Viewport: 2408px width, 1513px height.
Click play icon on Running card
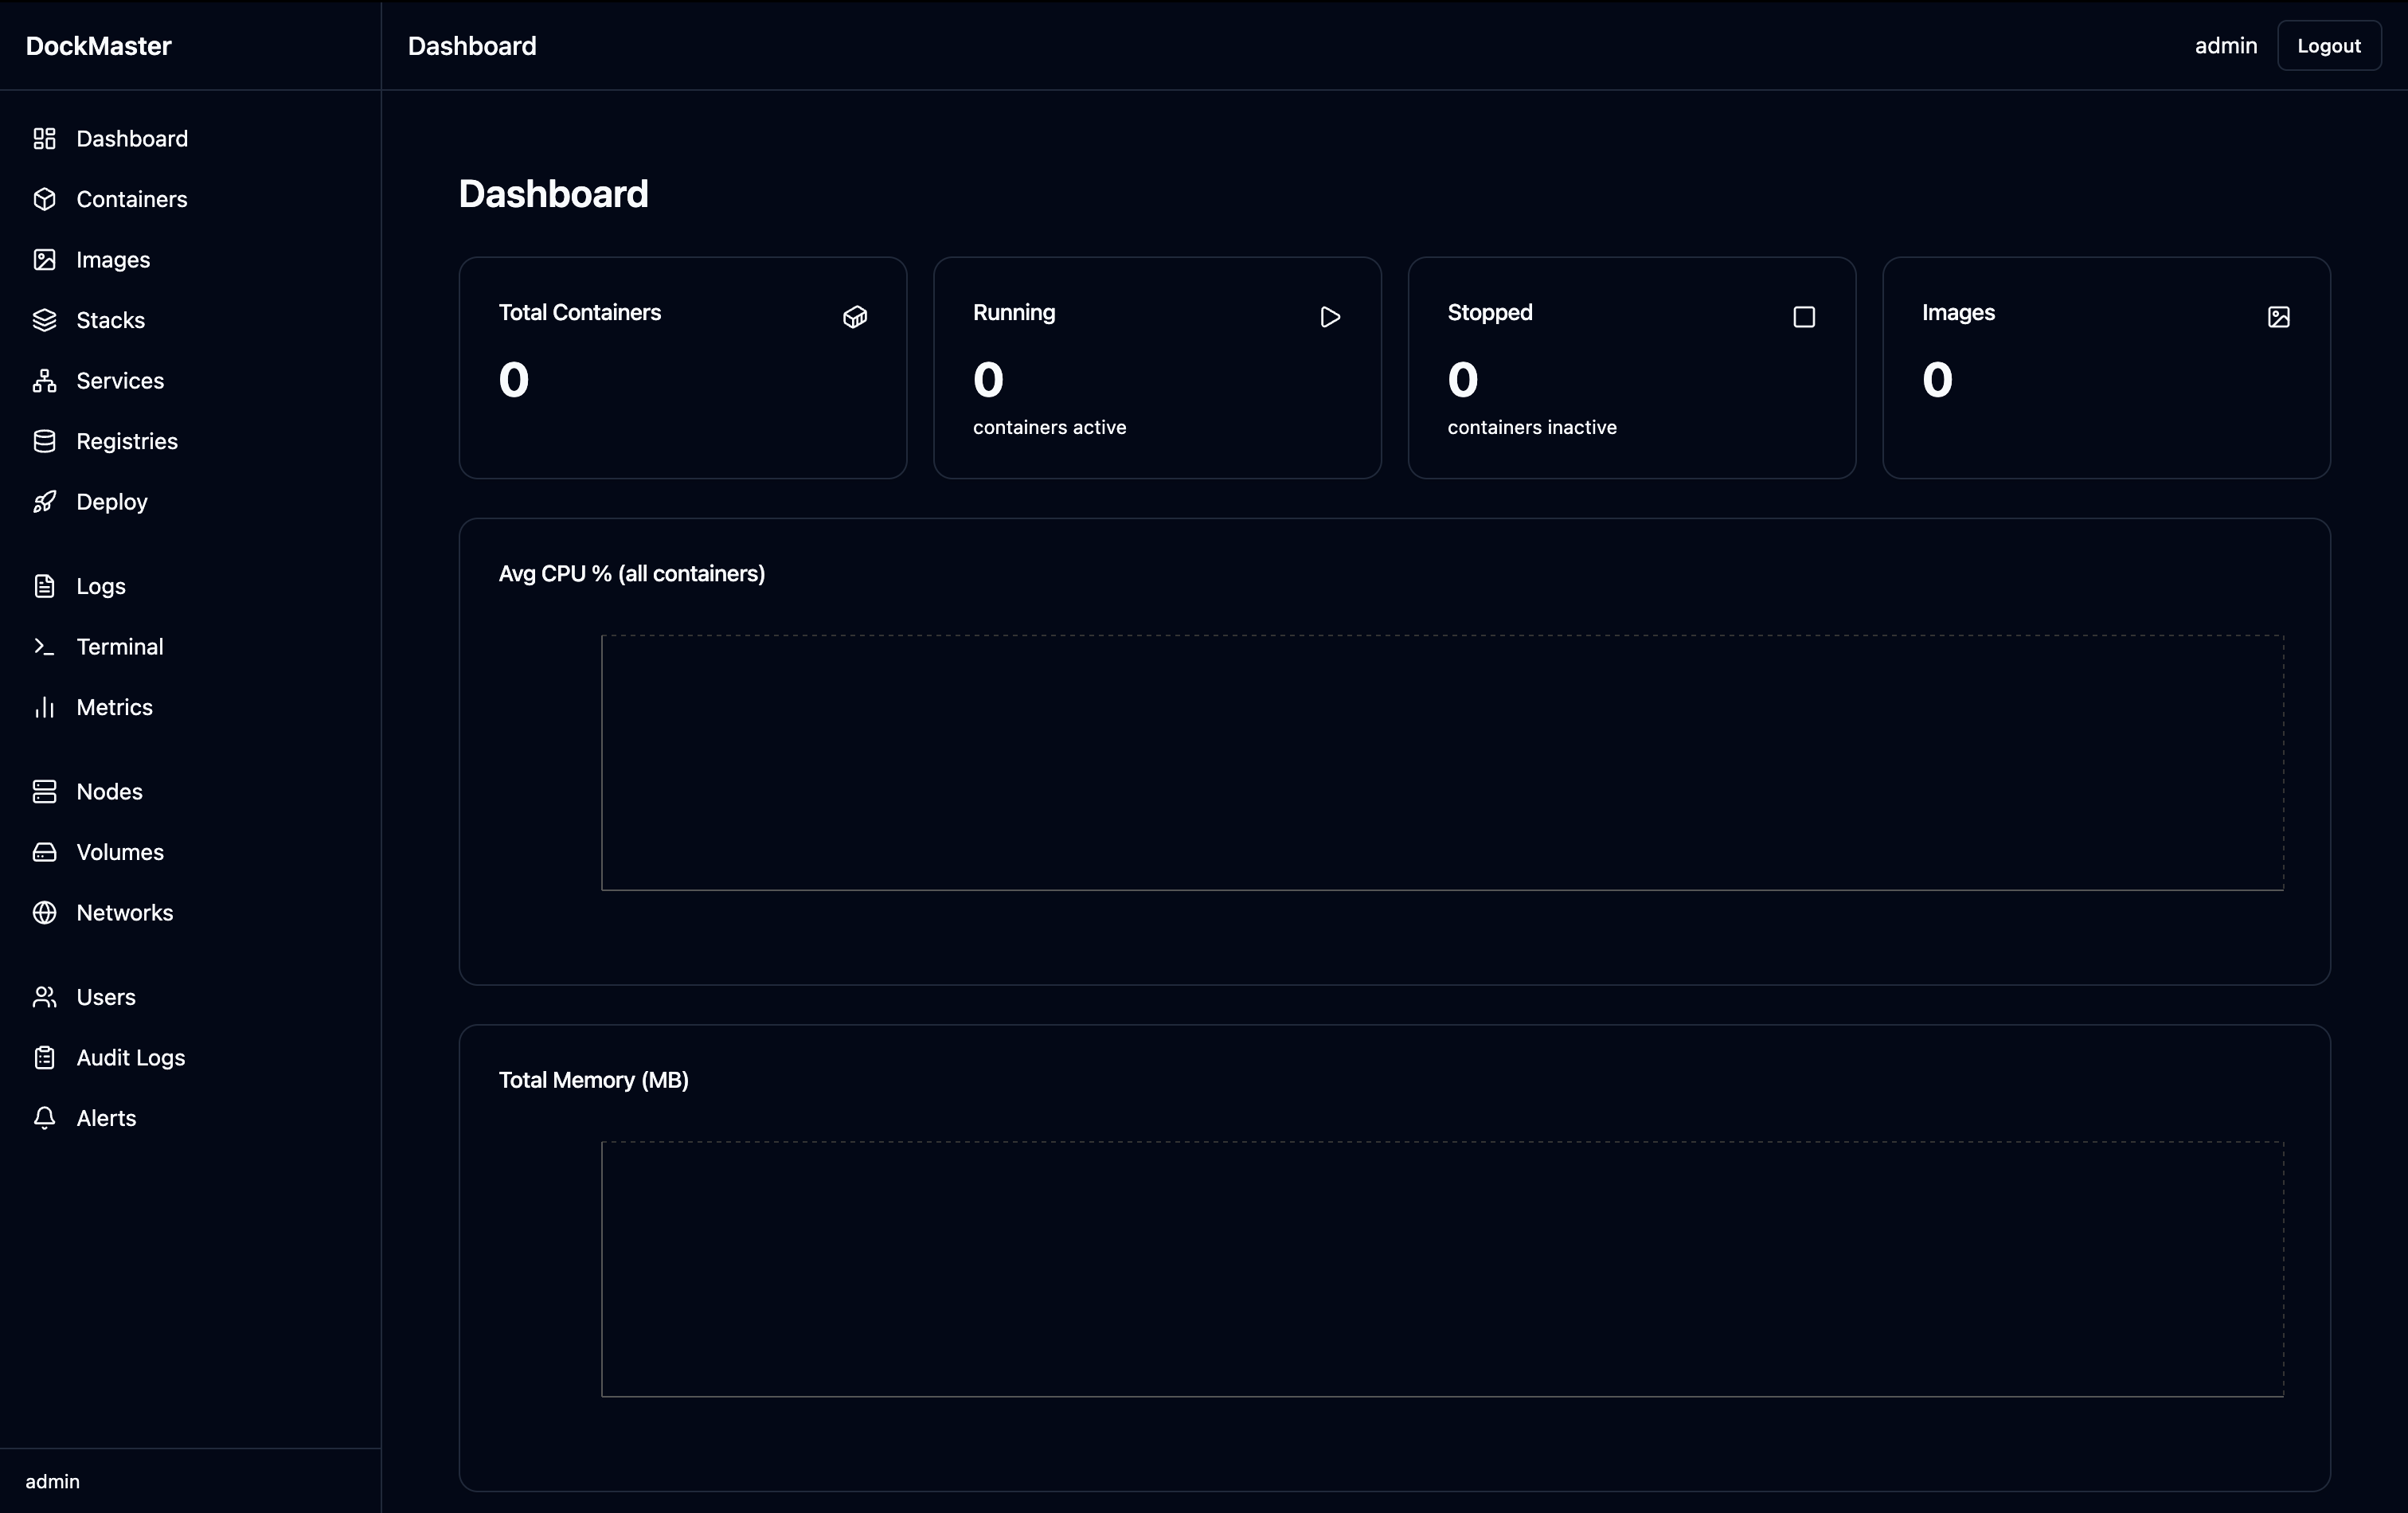1330,317
